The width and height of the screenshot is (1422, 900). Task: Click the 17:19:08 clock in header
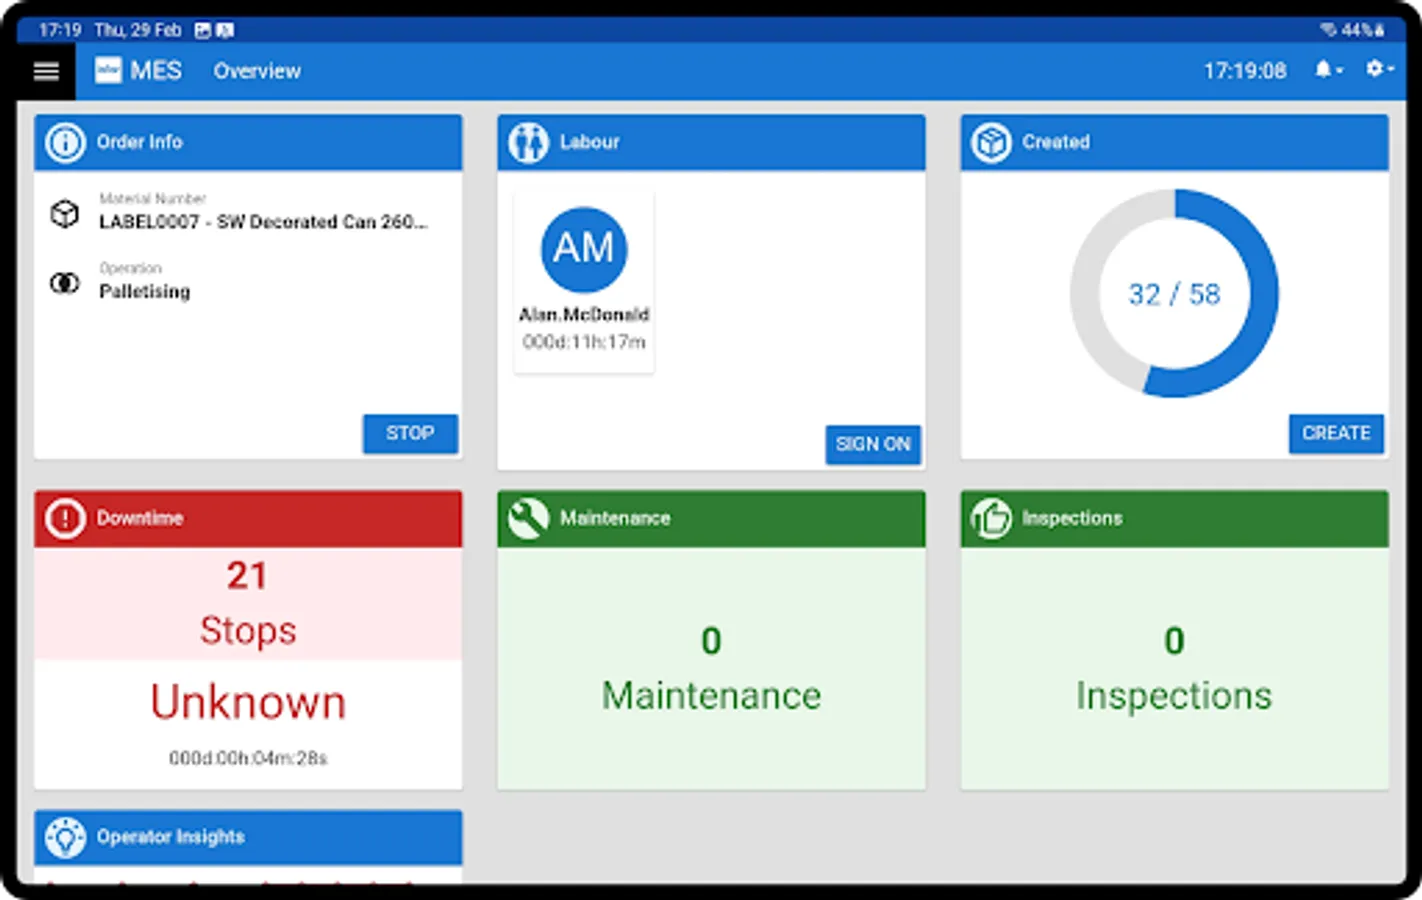point(1245,71)
